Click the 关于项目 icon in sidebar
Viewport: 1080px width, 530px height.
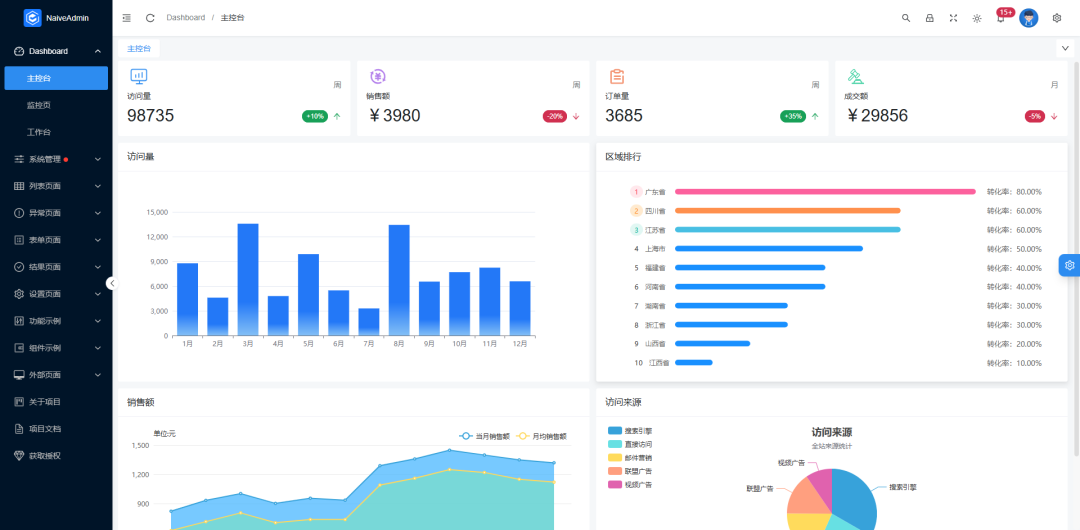point(19,402)
